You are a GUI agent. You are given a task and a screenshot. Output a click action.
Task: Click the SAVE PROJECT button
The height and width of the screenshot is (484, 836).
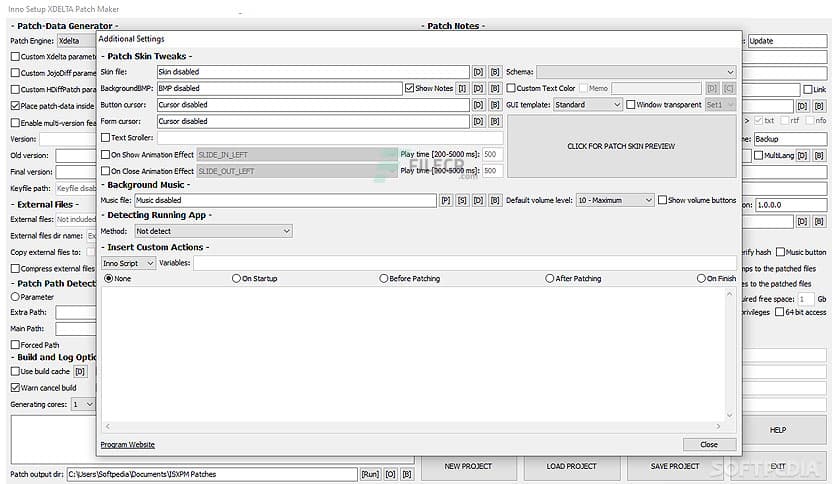pos(674,466)
